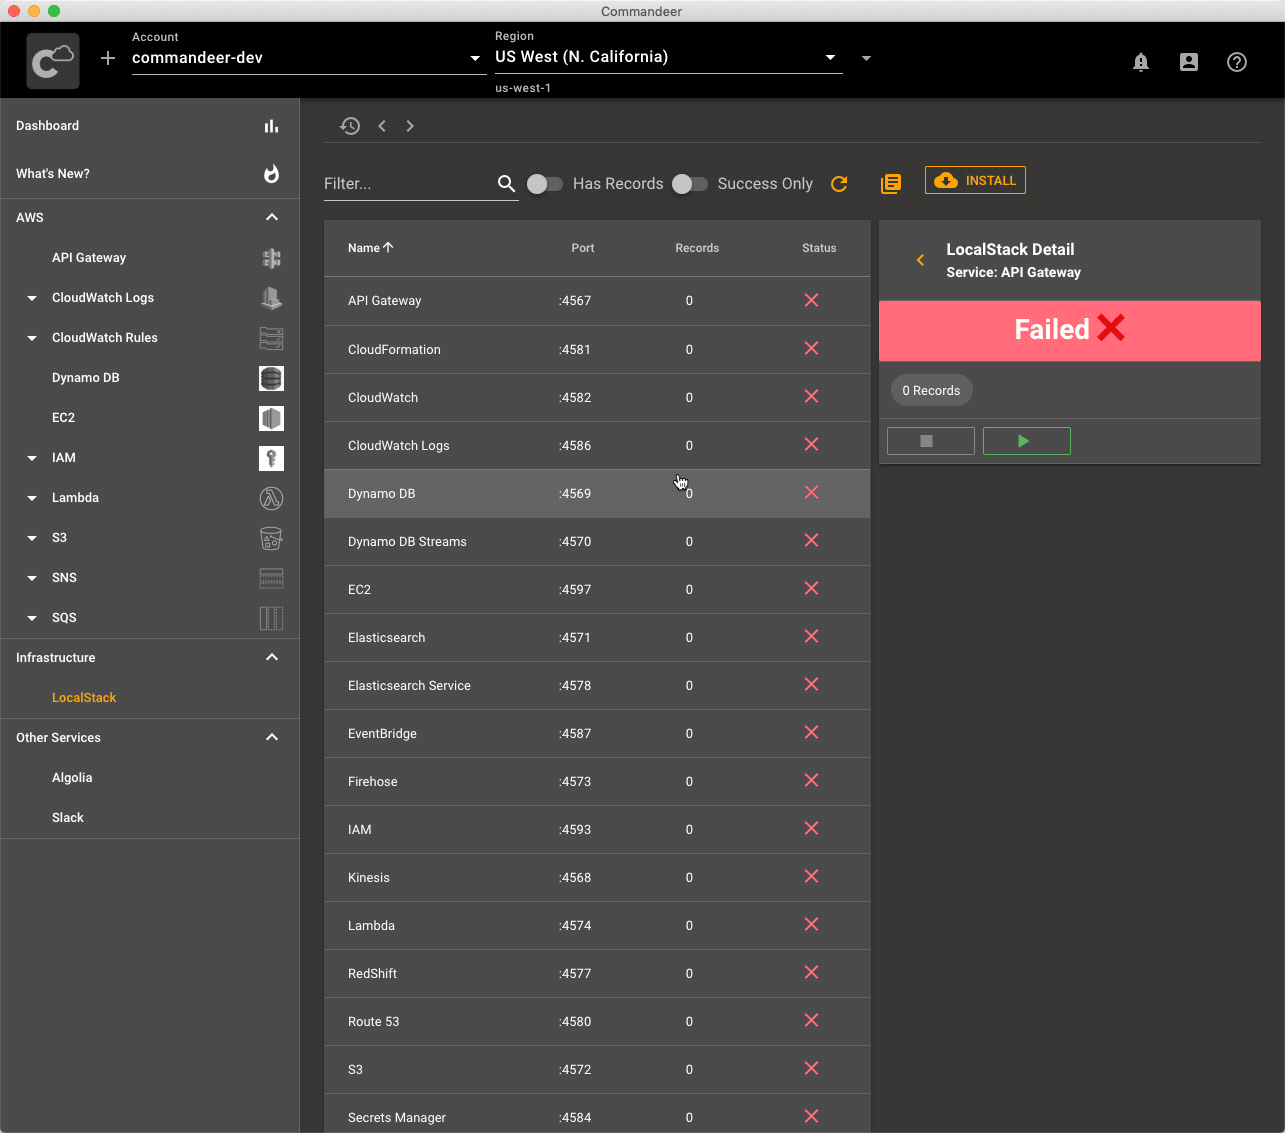
Task: Expand SQS tree arrow
Action: 32,618
